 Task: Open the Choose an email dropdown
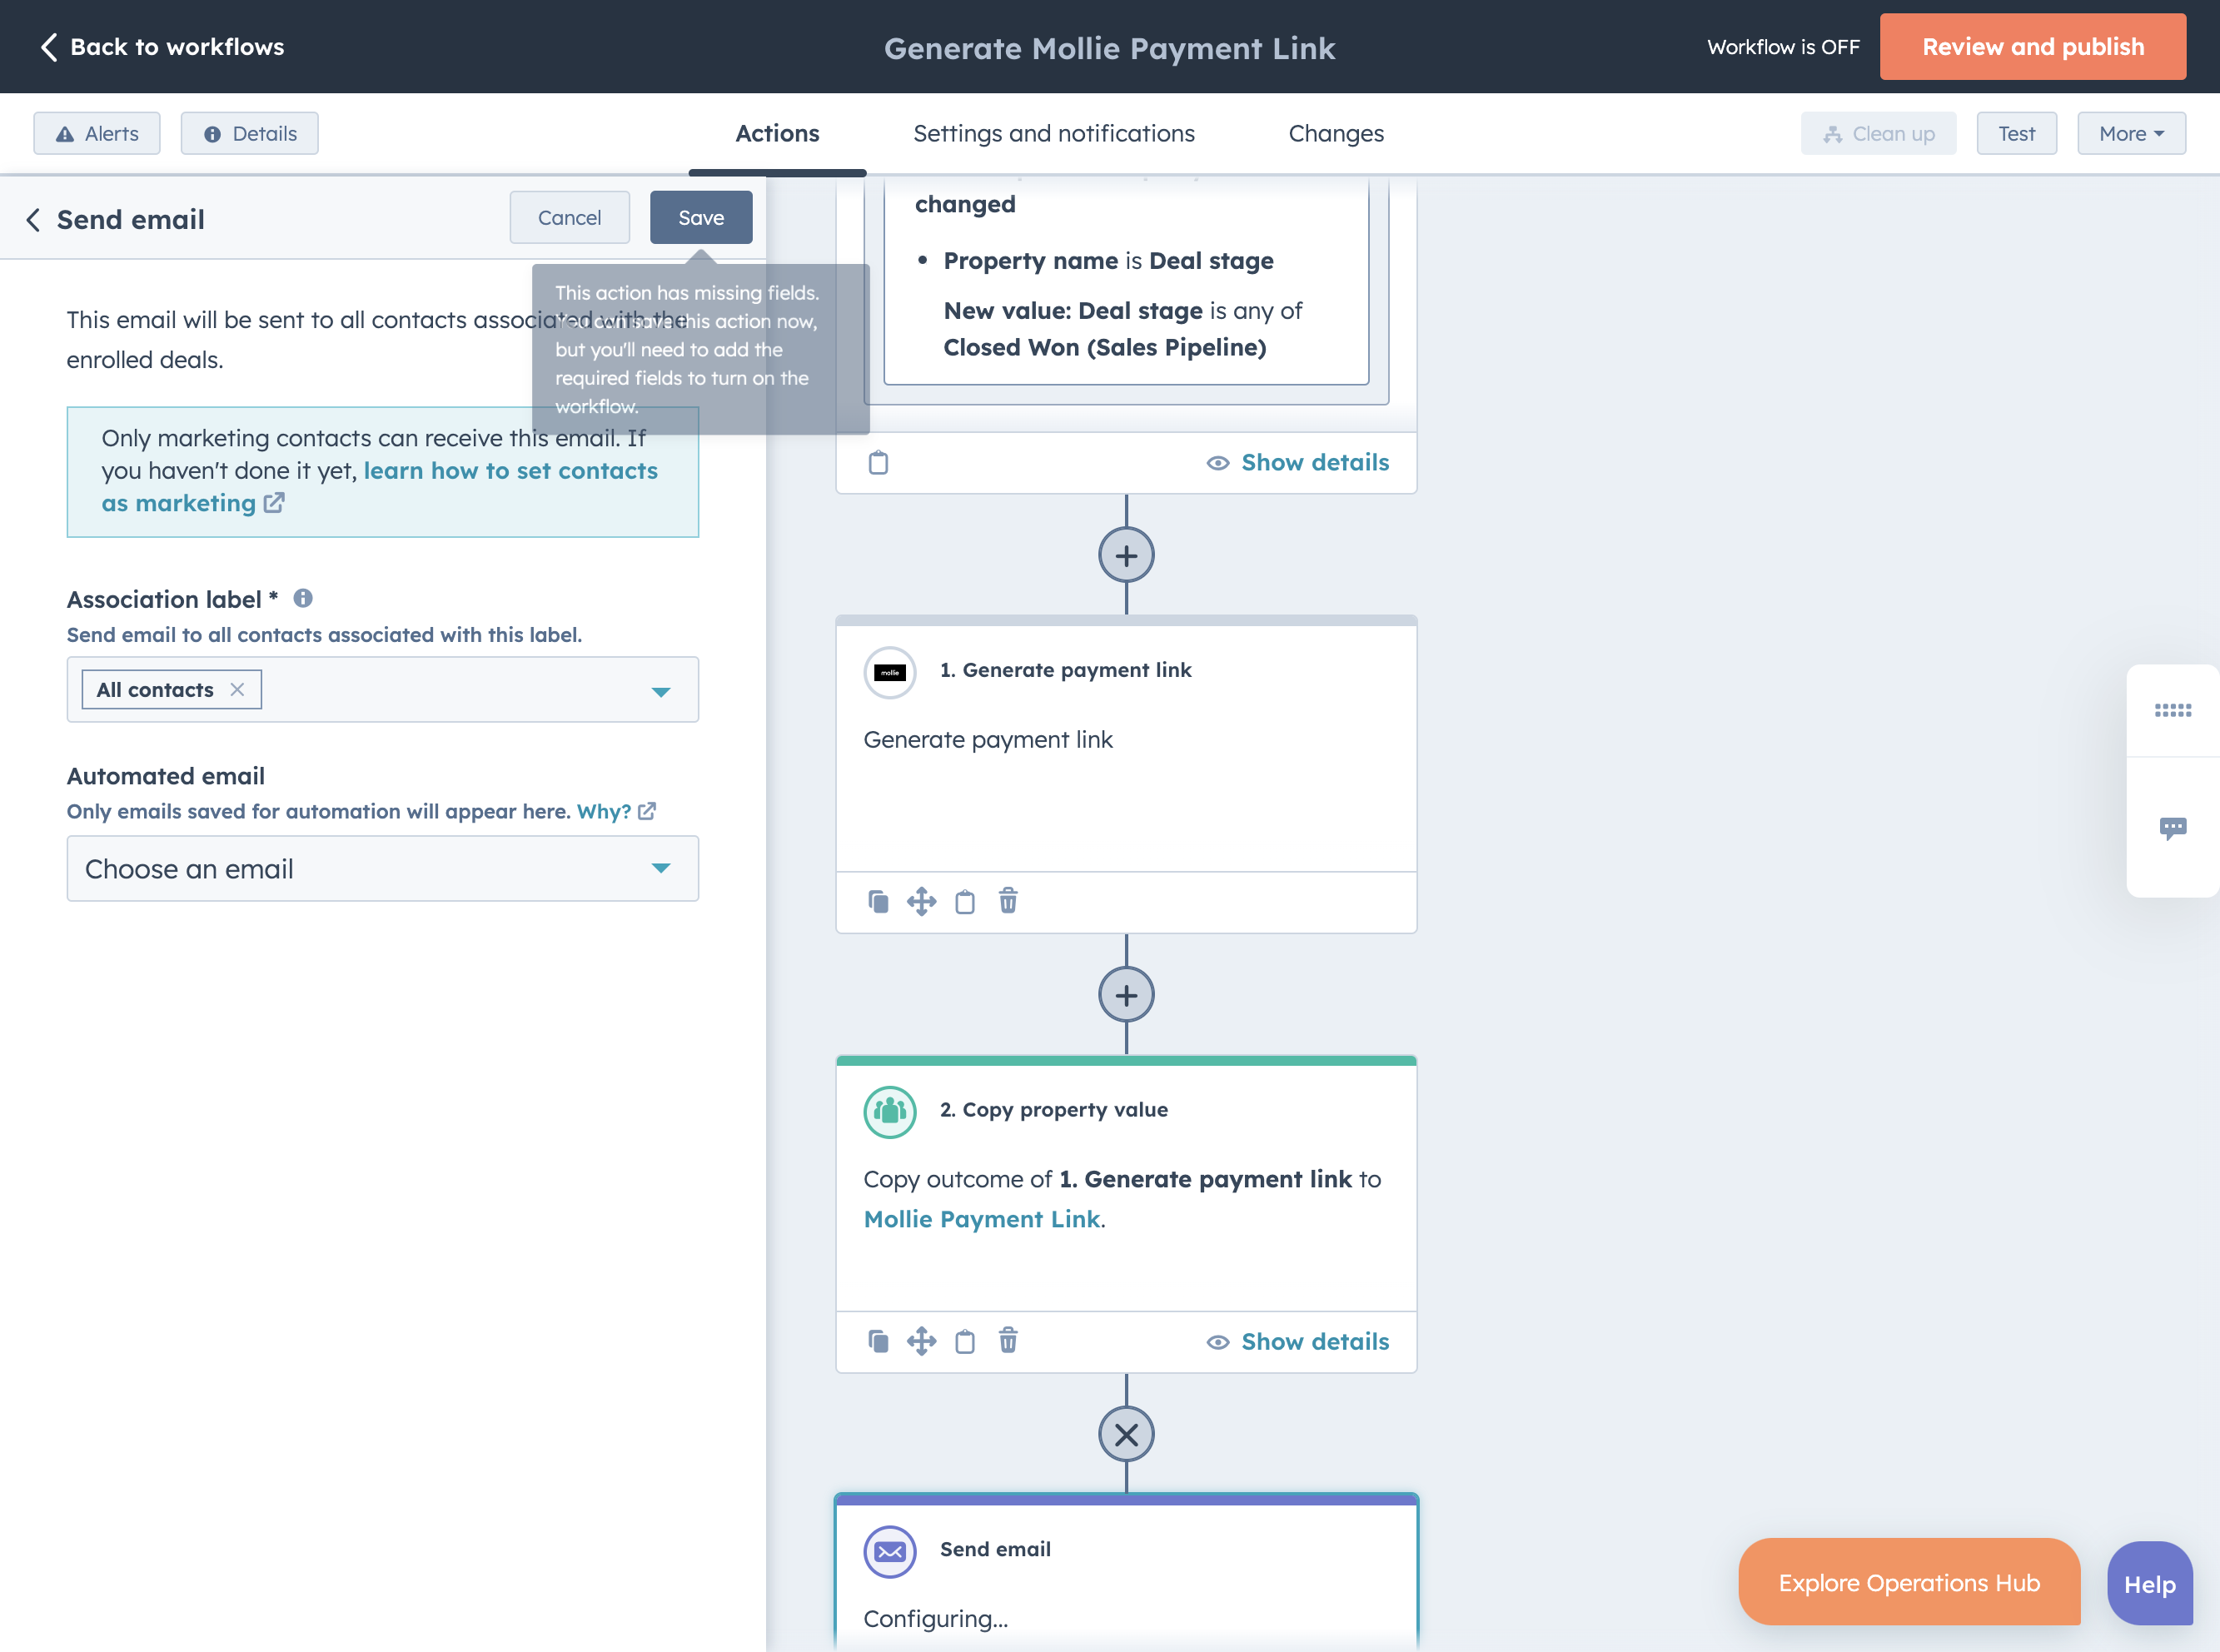383,868
